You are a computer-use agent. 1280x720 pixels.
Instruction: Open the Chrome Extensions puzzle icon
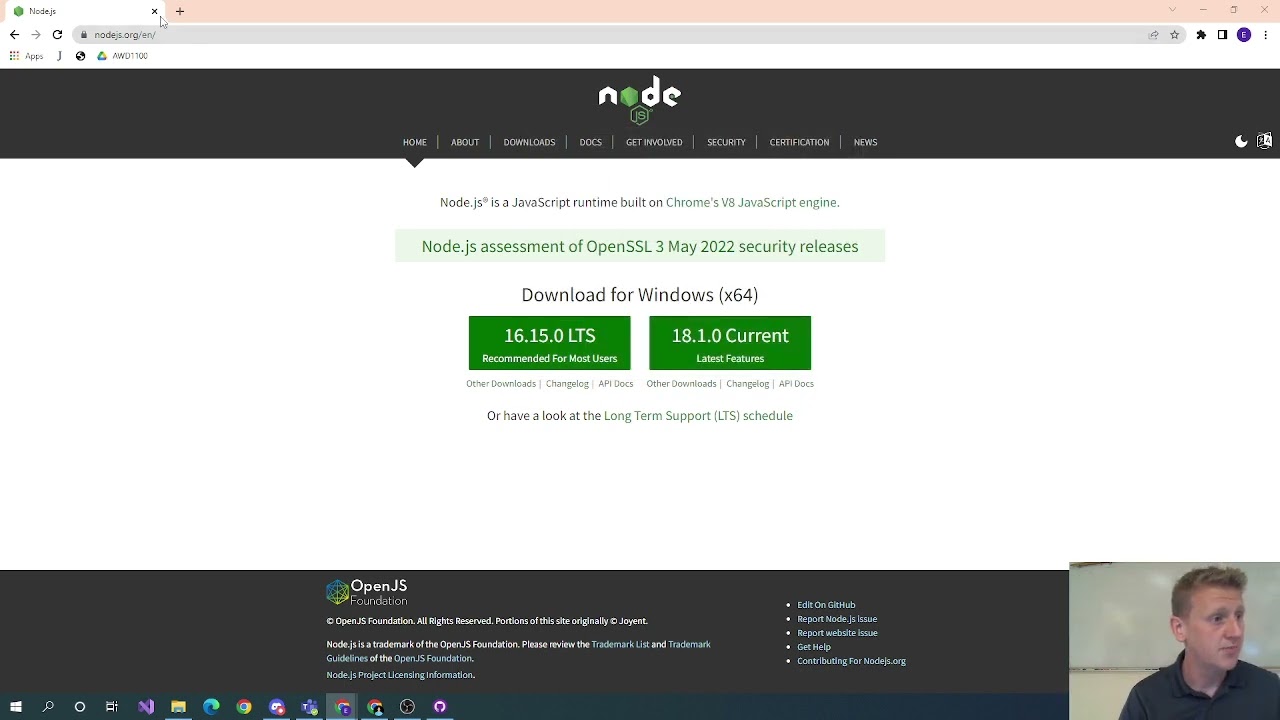click(x=1201, y=35)
